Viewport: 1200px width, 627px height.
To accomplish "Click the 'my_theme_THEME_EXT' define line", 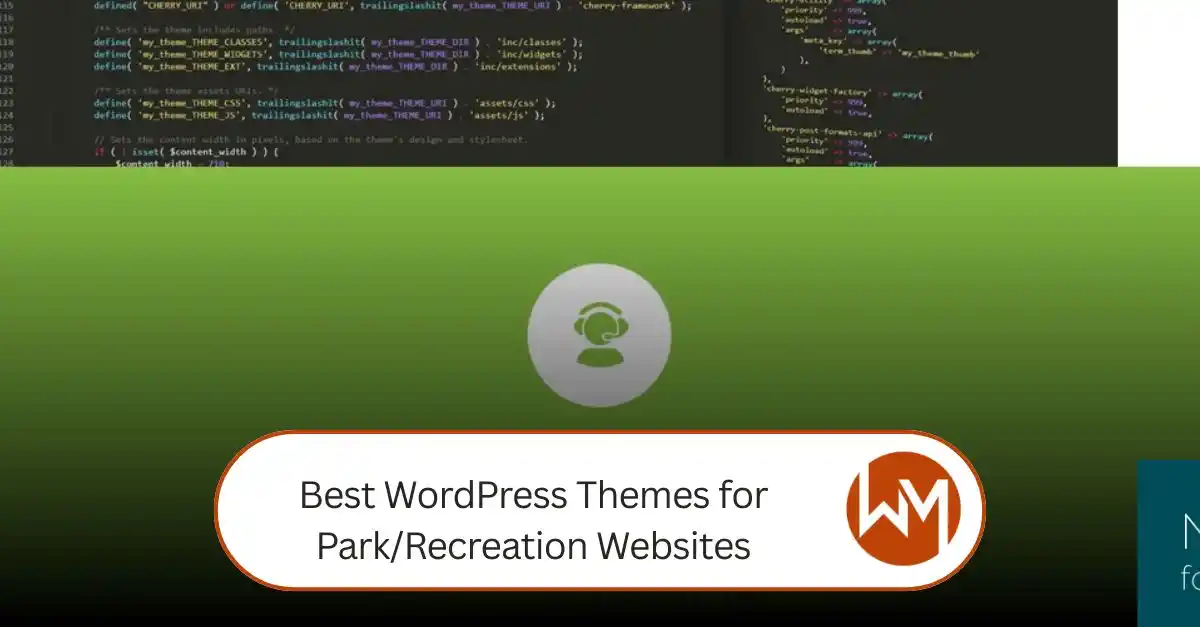I will pos(335,66).
